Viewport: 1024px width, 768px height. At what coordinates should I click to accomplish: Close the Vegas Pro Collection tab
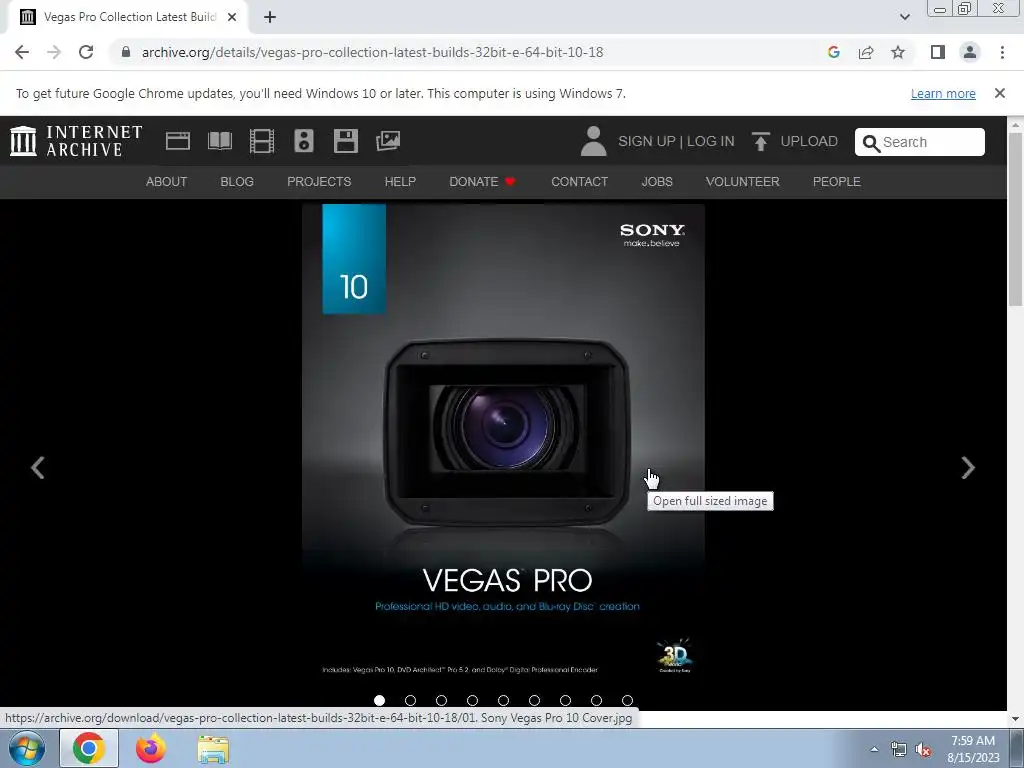pos(232,18)
